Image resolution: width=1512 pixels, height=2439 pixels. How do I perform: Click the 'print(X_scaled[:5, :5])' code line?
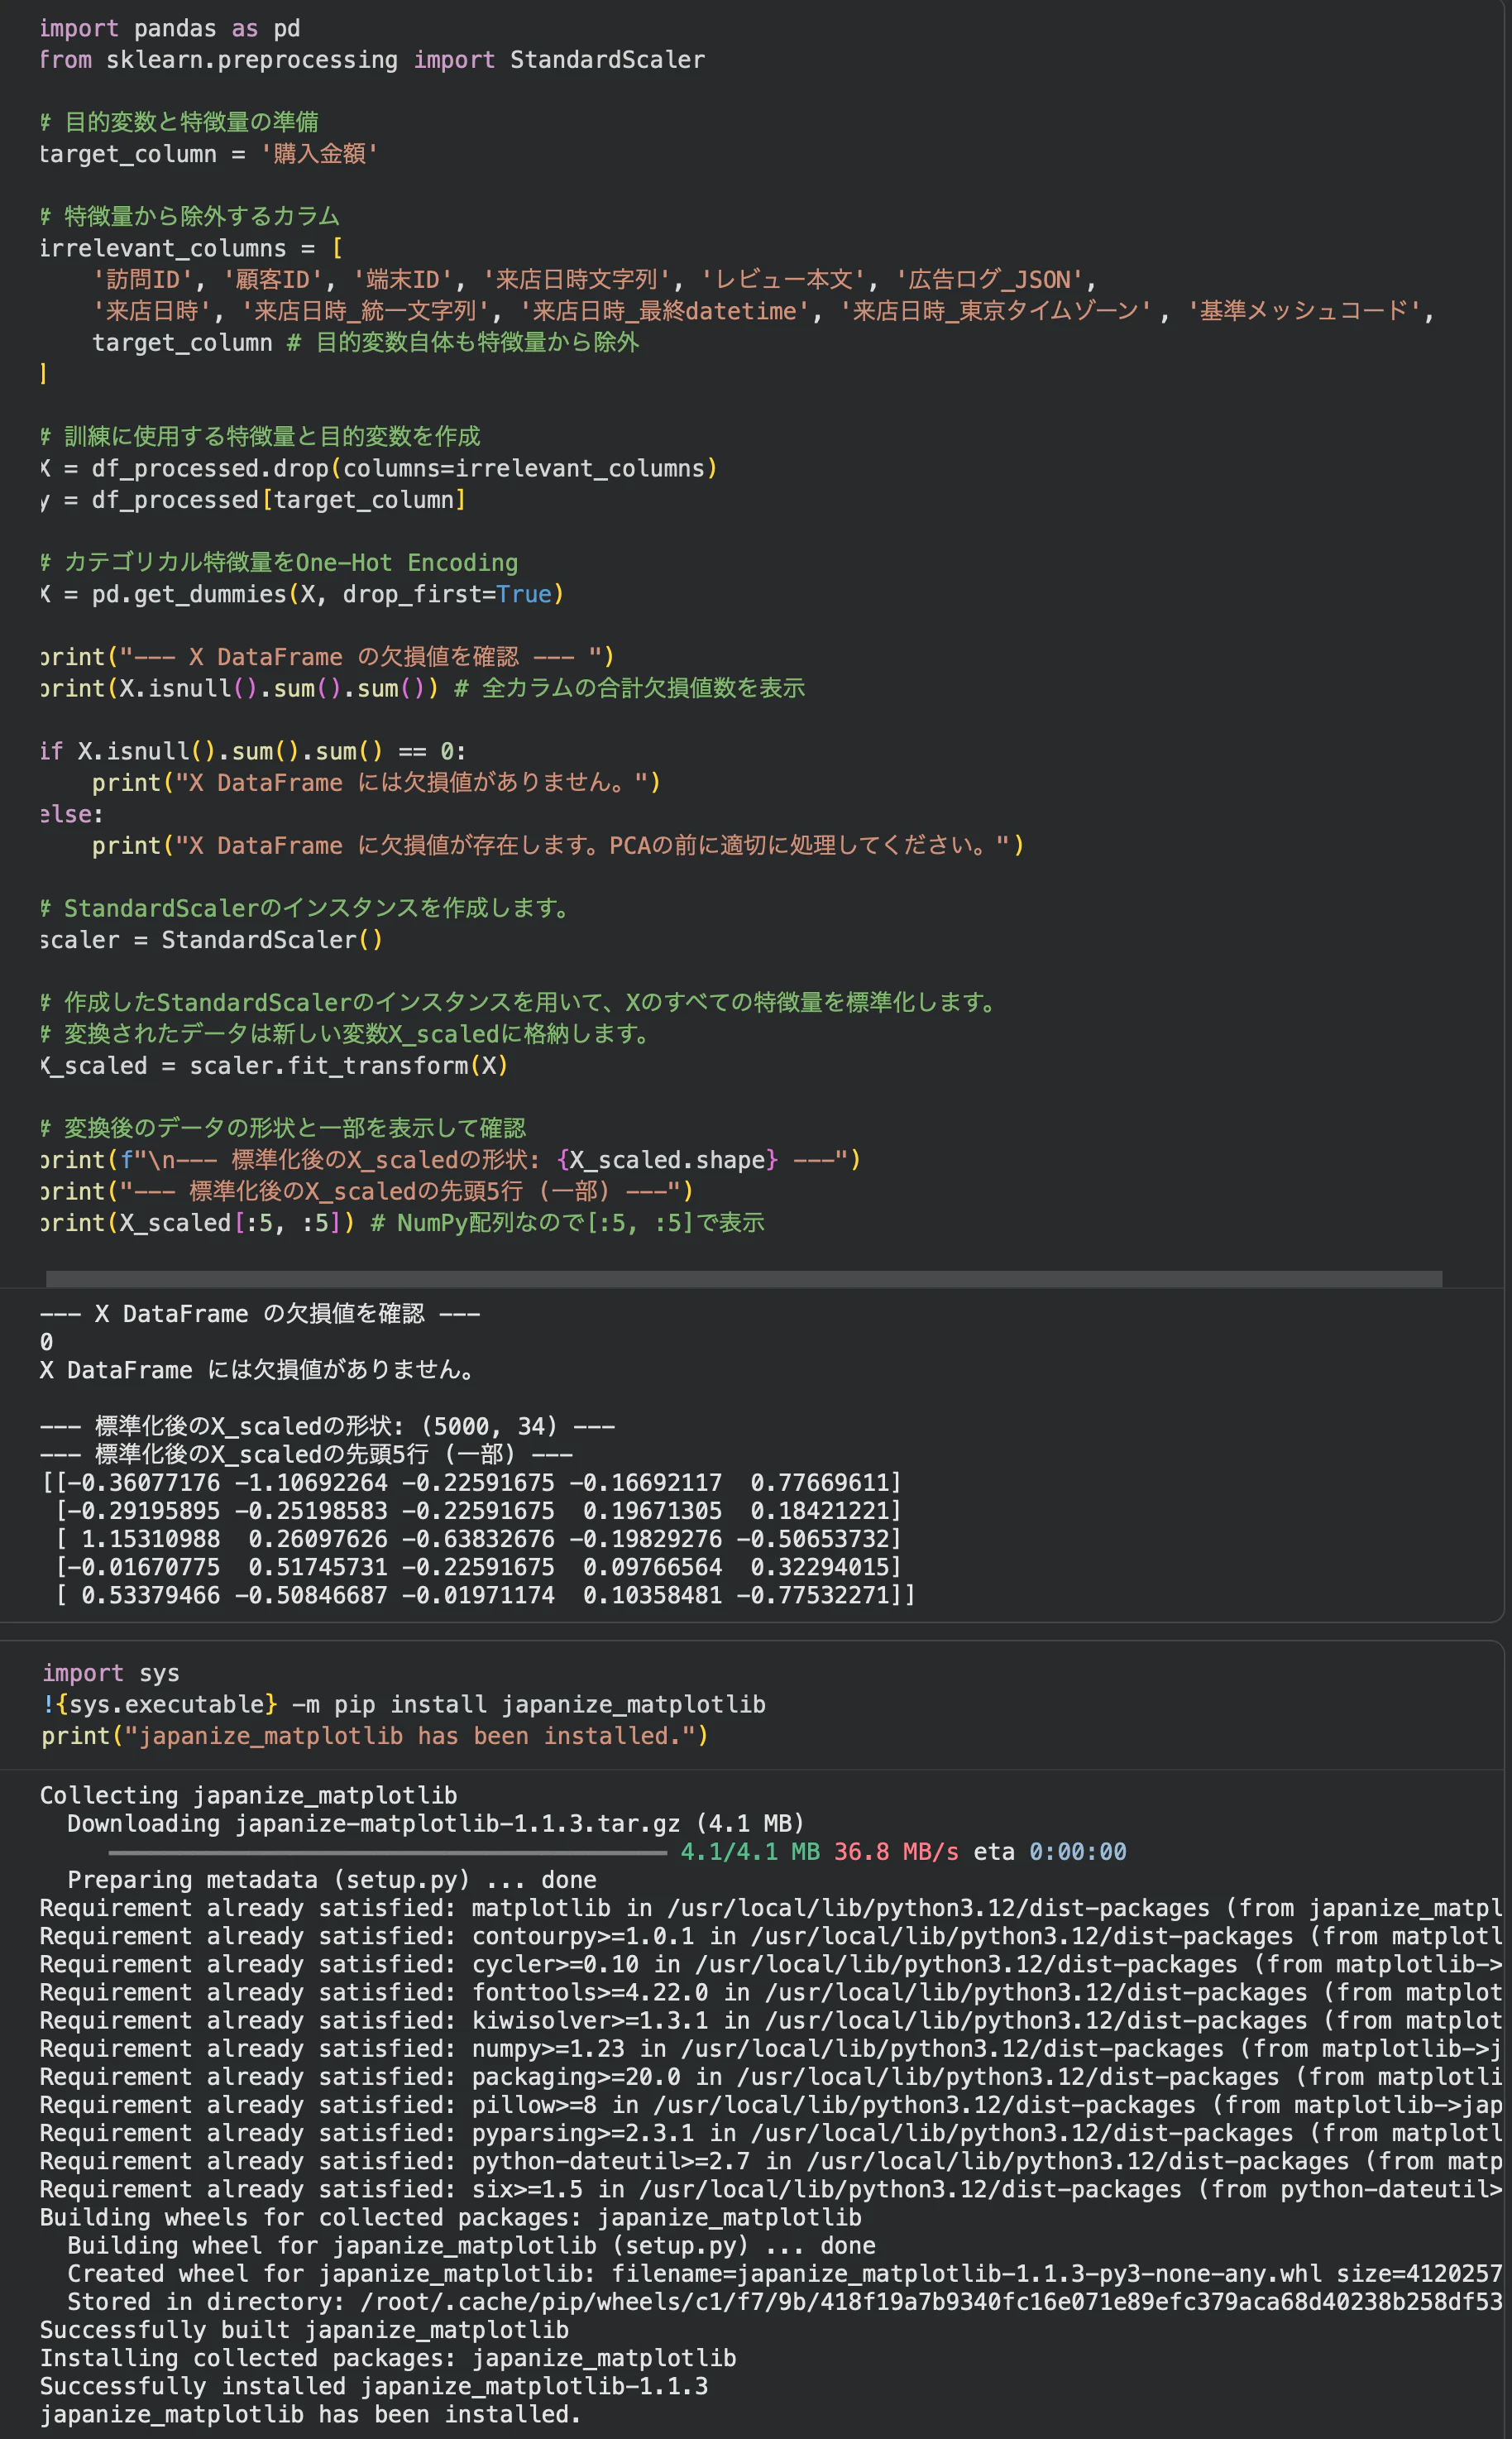point(197,1223)
